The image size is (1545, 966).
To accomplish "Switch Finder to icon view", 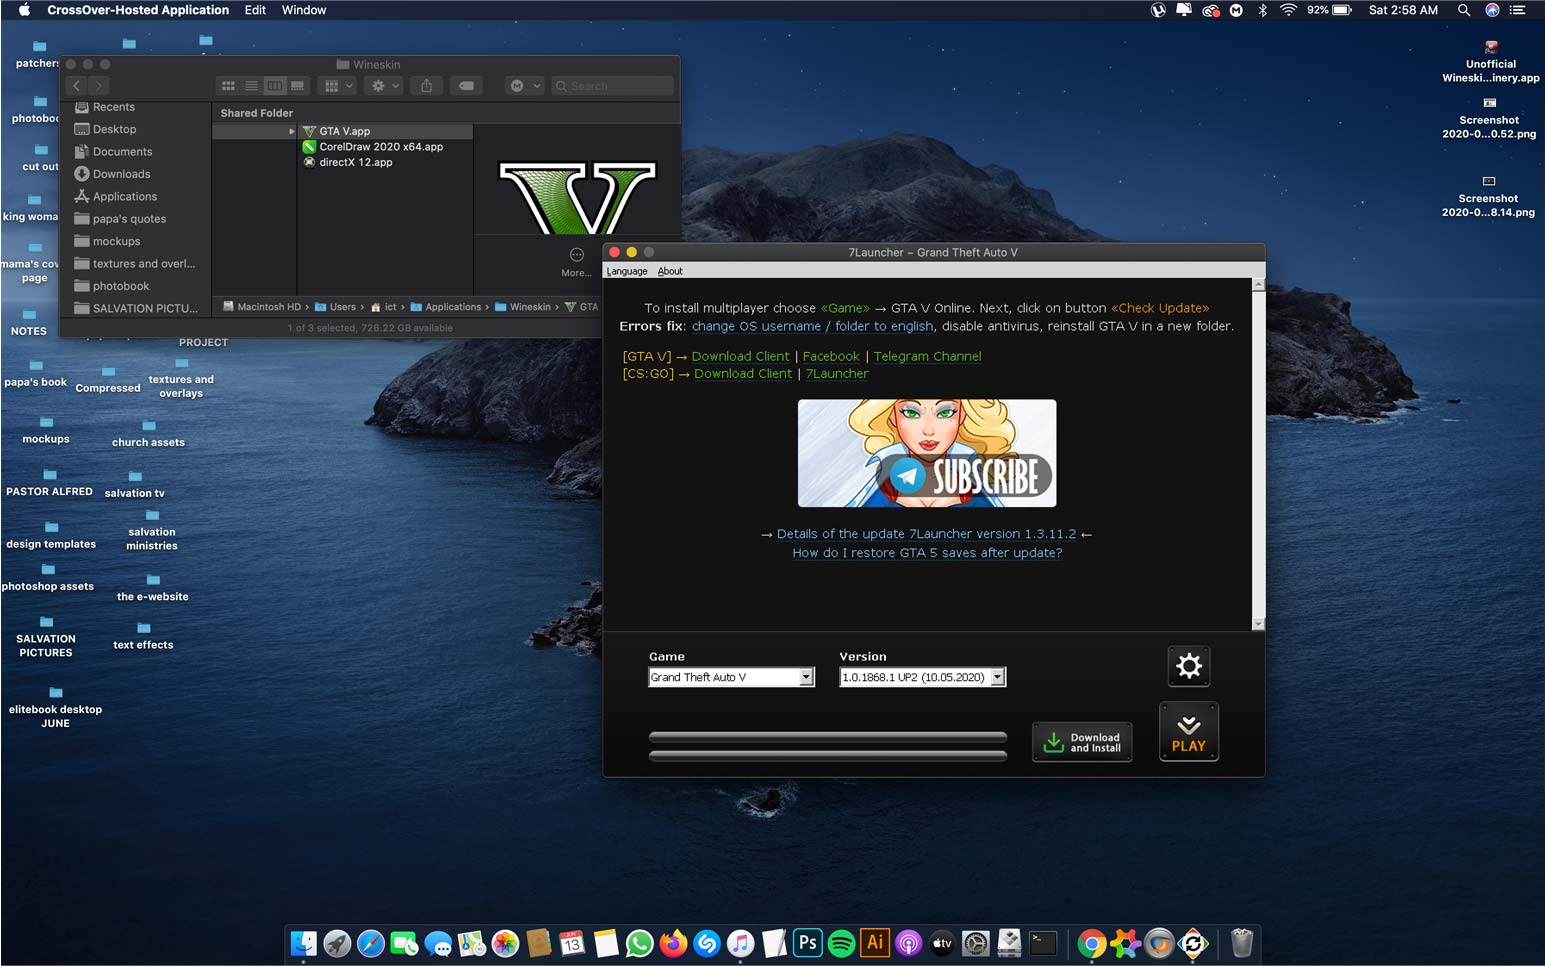I will (228, 86).
